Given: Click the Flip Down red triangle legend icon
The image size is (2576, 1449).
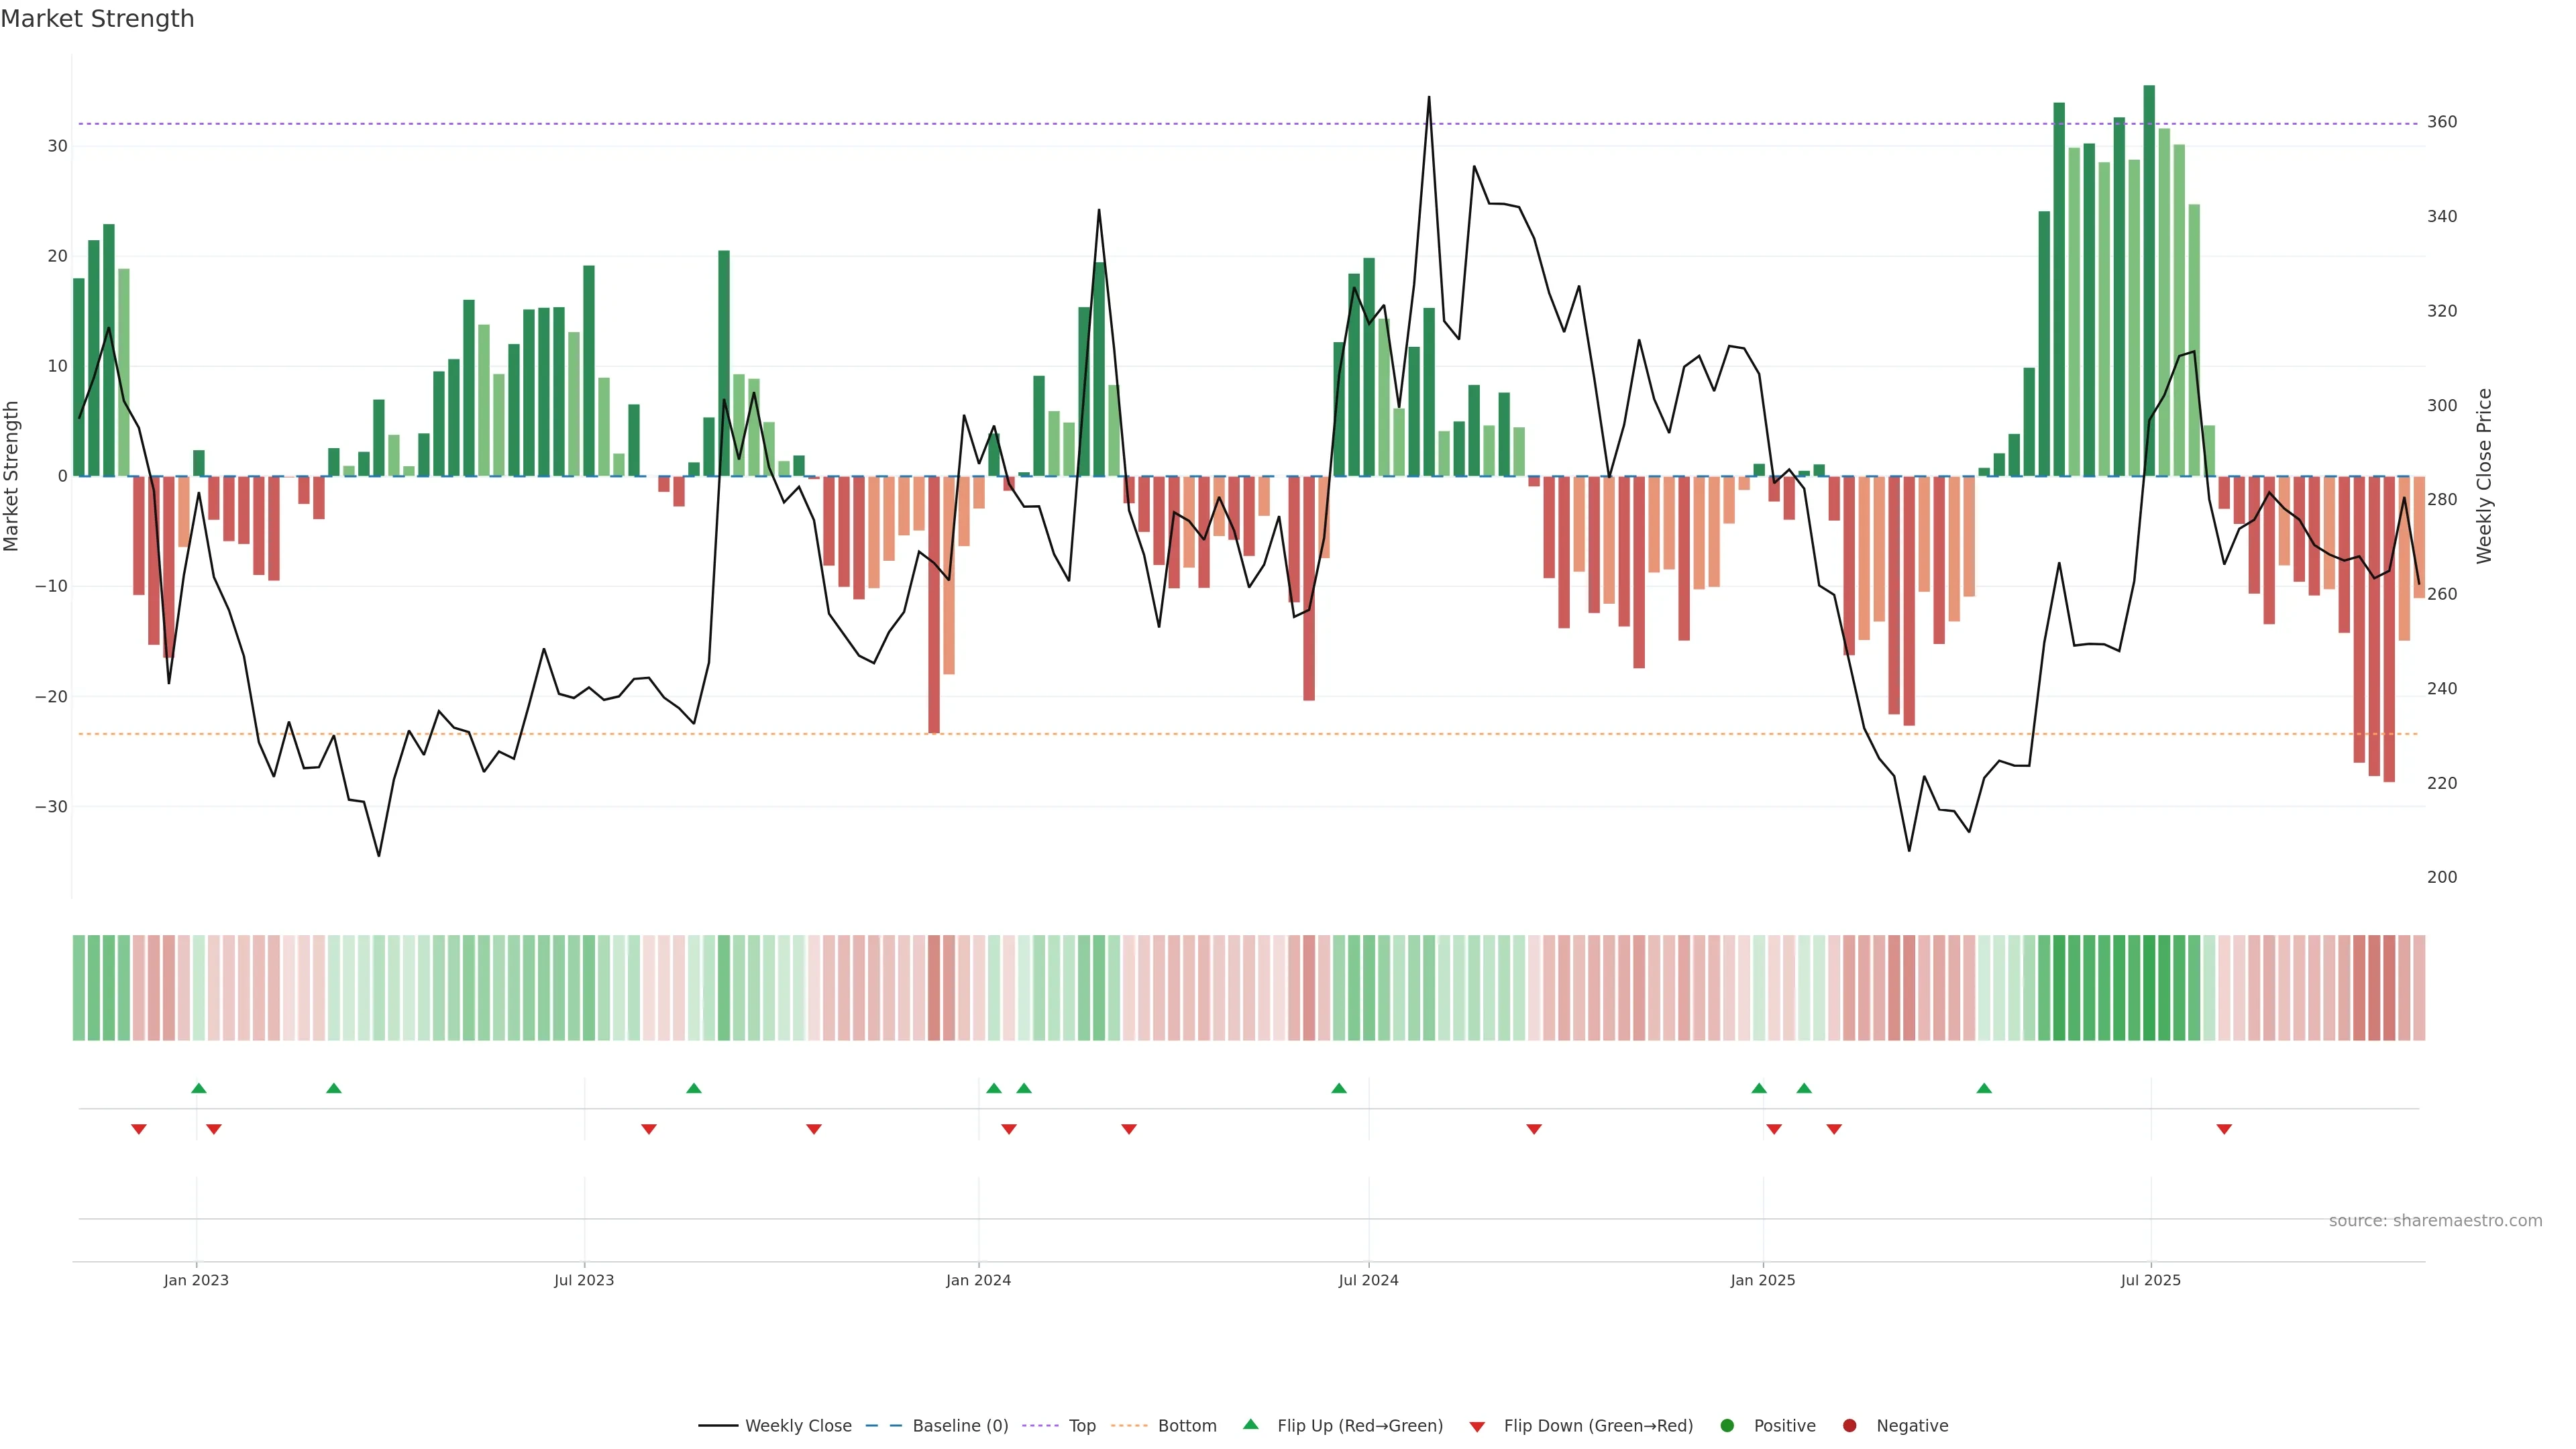Looking at the screenshot, I should tap(1477, 1426).
